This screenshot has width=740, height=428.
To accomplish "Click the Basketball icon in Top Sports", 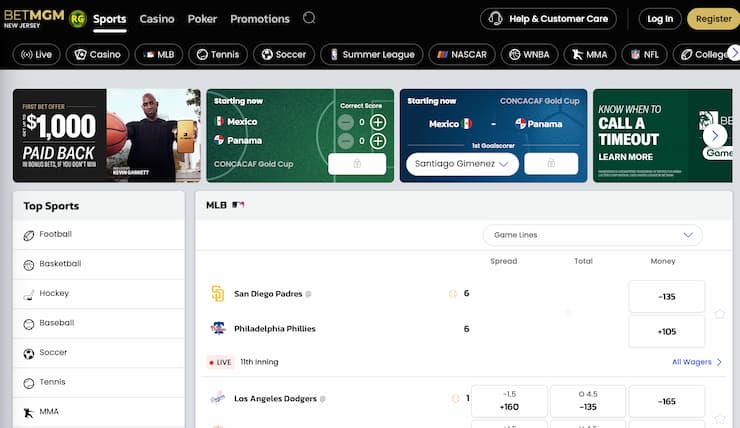I will (x=29, y=265).
